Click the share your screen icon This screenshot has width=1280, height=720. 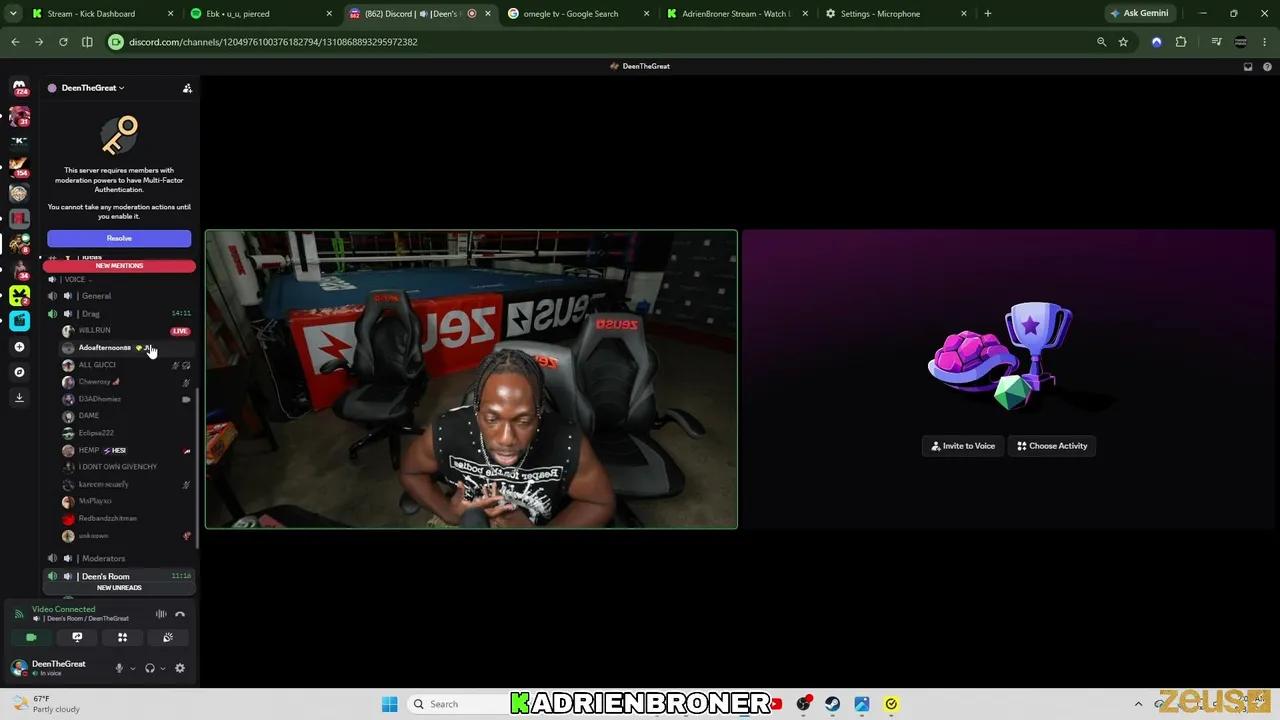click(77, 637)
